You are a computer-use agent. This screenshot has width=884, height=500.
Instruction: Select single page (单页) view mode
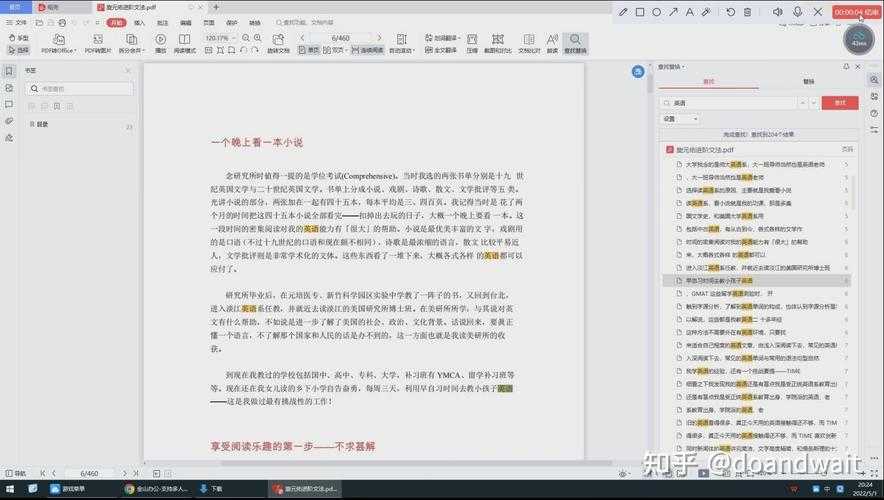click(309, 50)
